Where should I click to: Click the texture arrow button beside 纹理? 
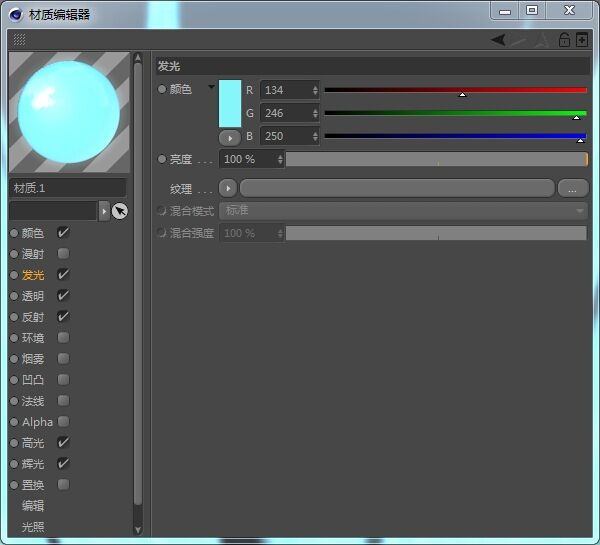[228, 188]
